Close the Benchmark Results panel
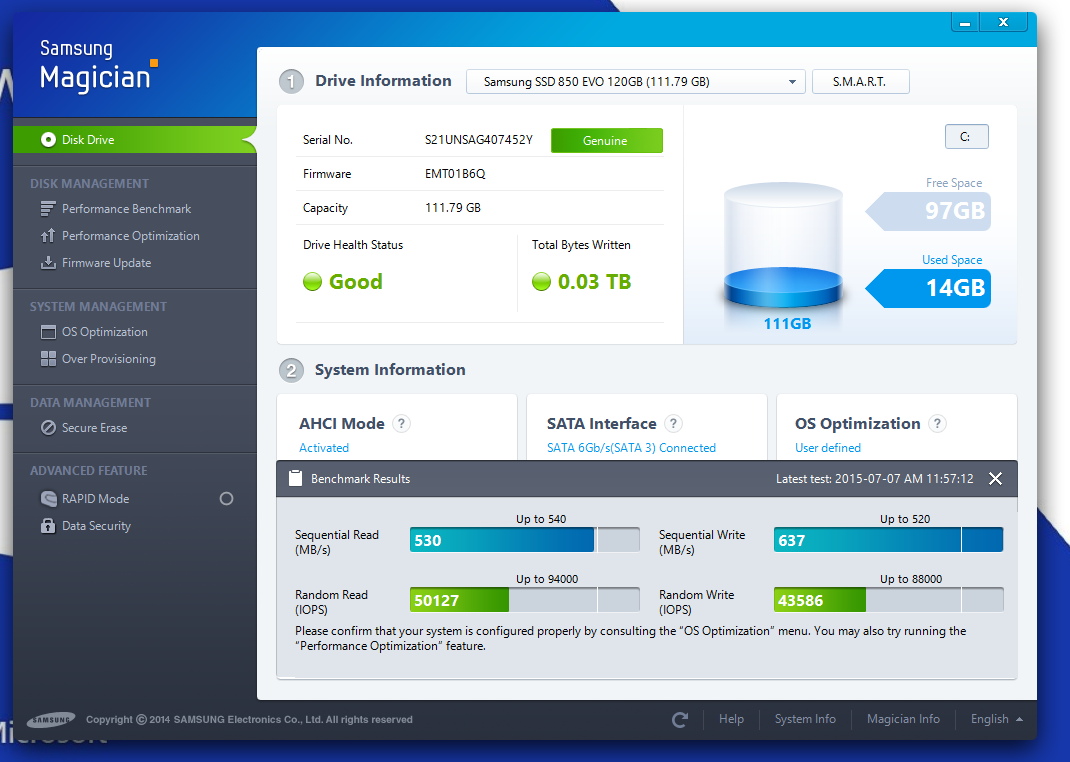1070x762 pixels. tap(996, 479)
